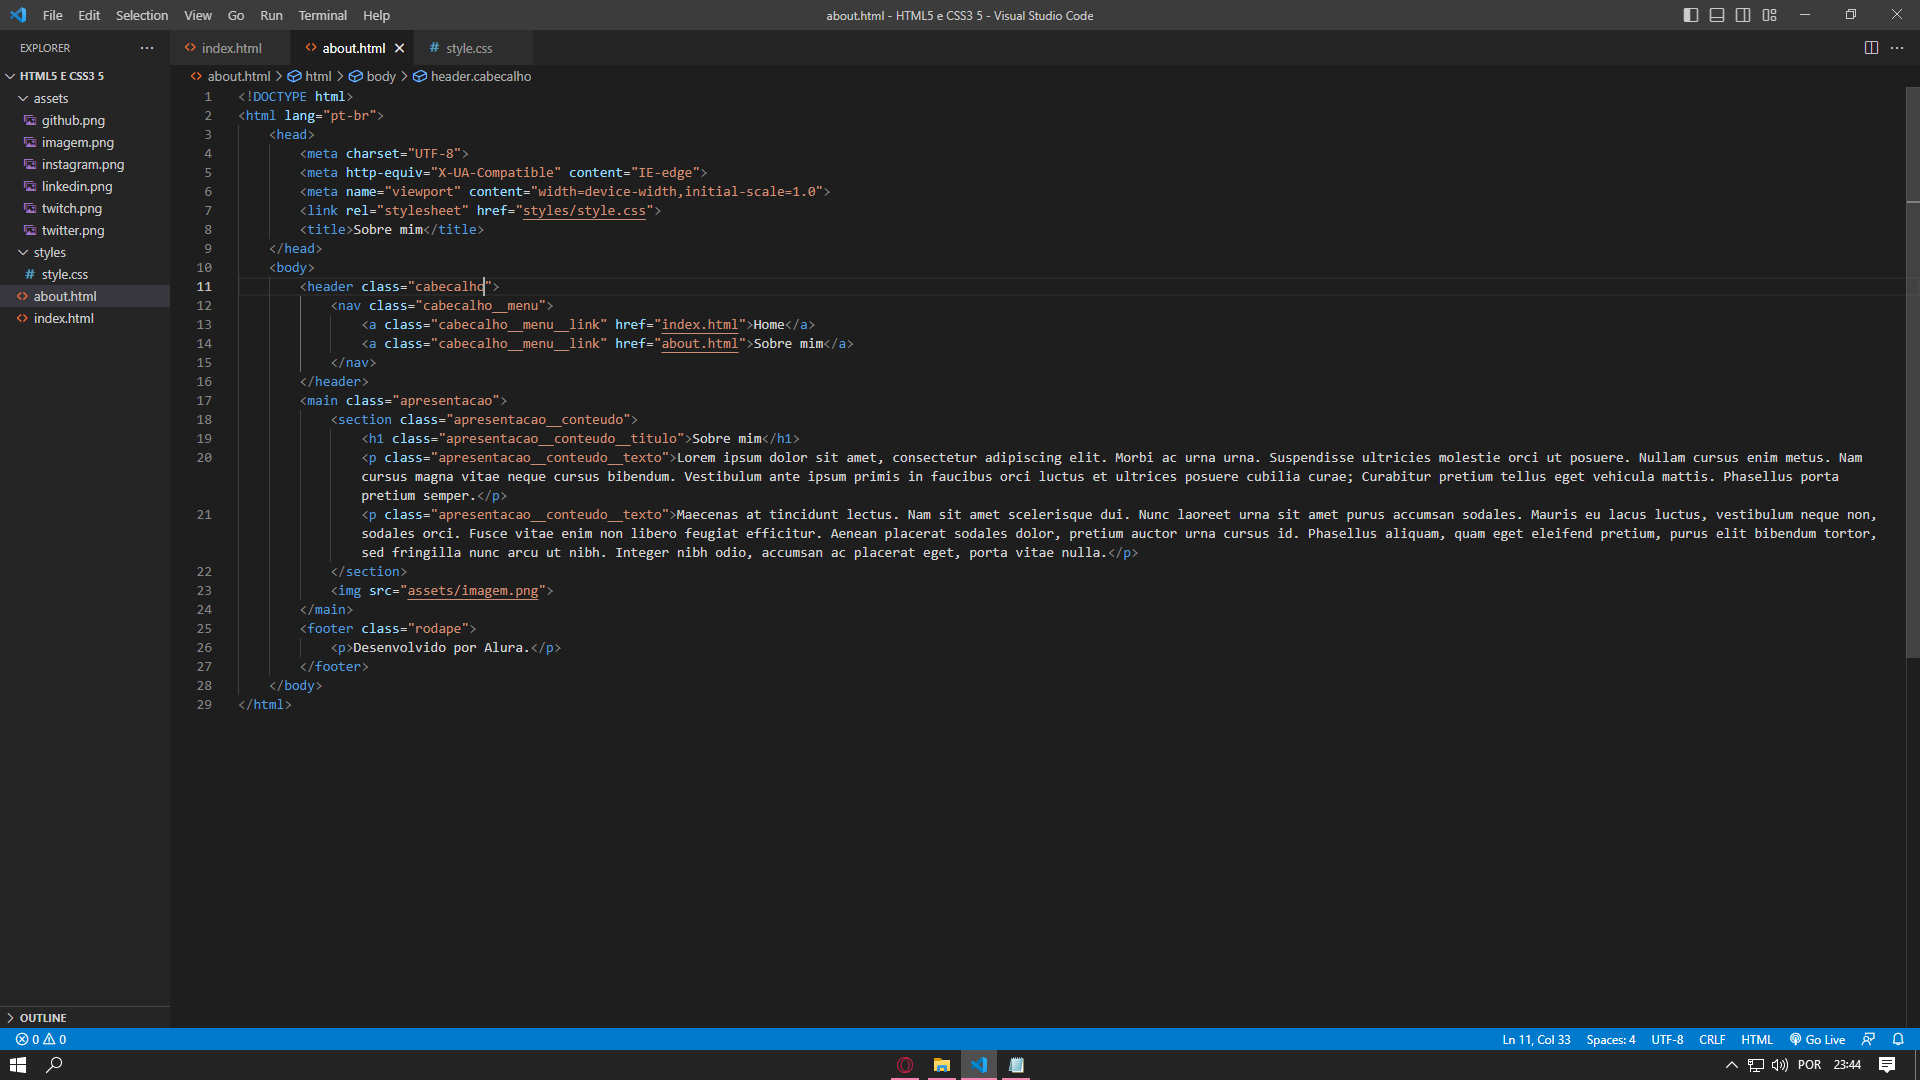1920x1080 pixels.
Task: Click the editor vertical scrollbar
Action: [1912, 372]
